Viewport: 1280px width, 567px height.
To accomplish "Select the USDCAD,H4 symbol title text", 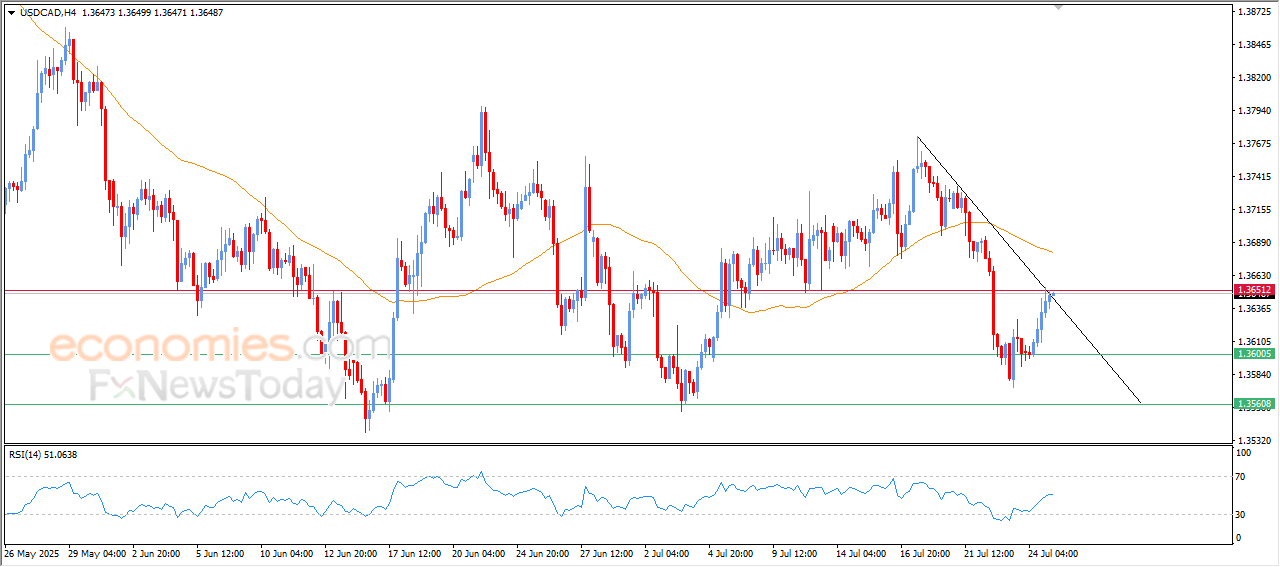I will 46,13.
